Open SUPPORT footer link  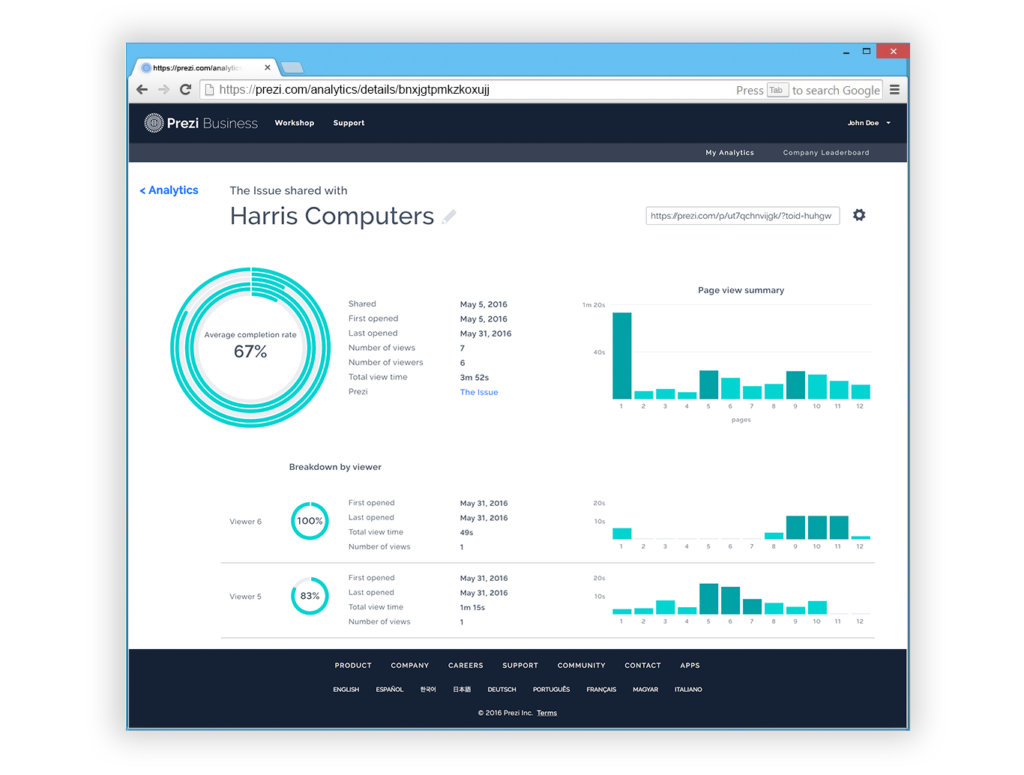click(520, 665)
